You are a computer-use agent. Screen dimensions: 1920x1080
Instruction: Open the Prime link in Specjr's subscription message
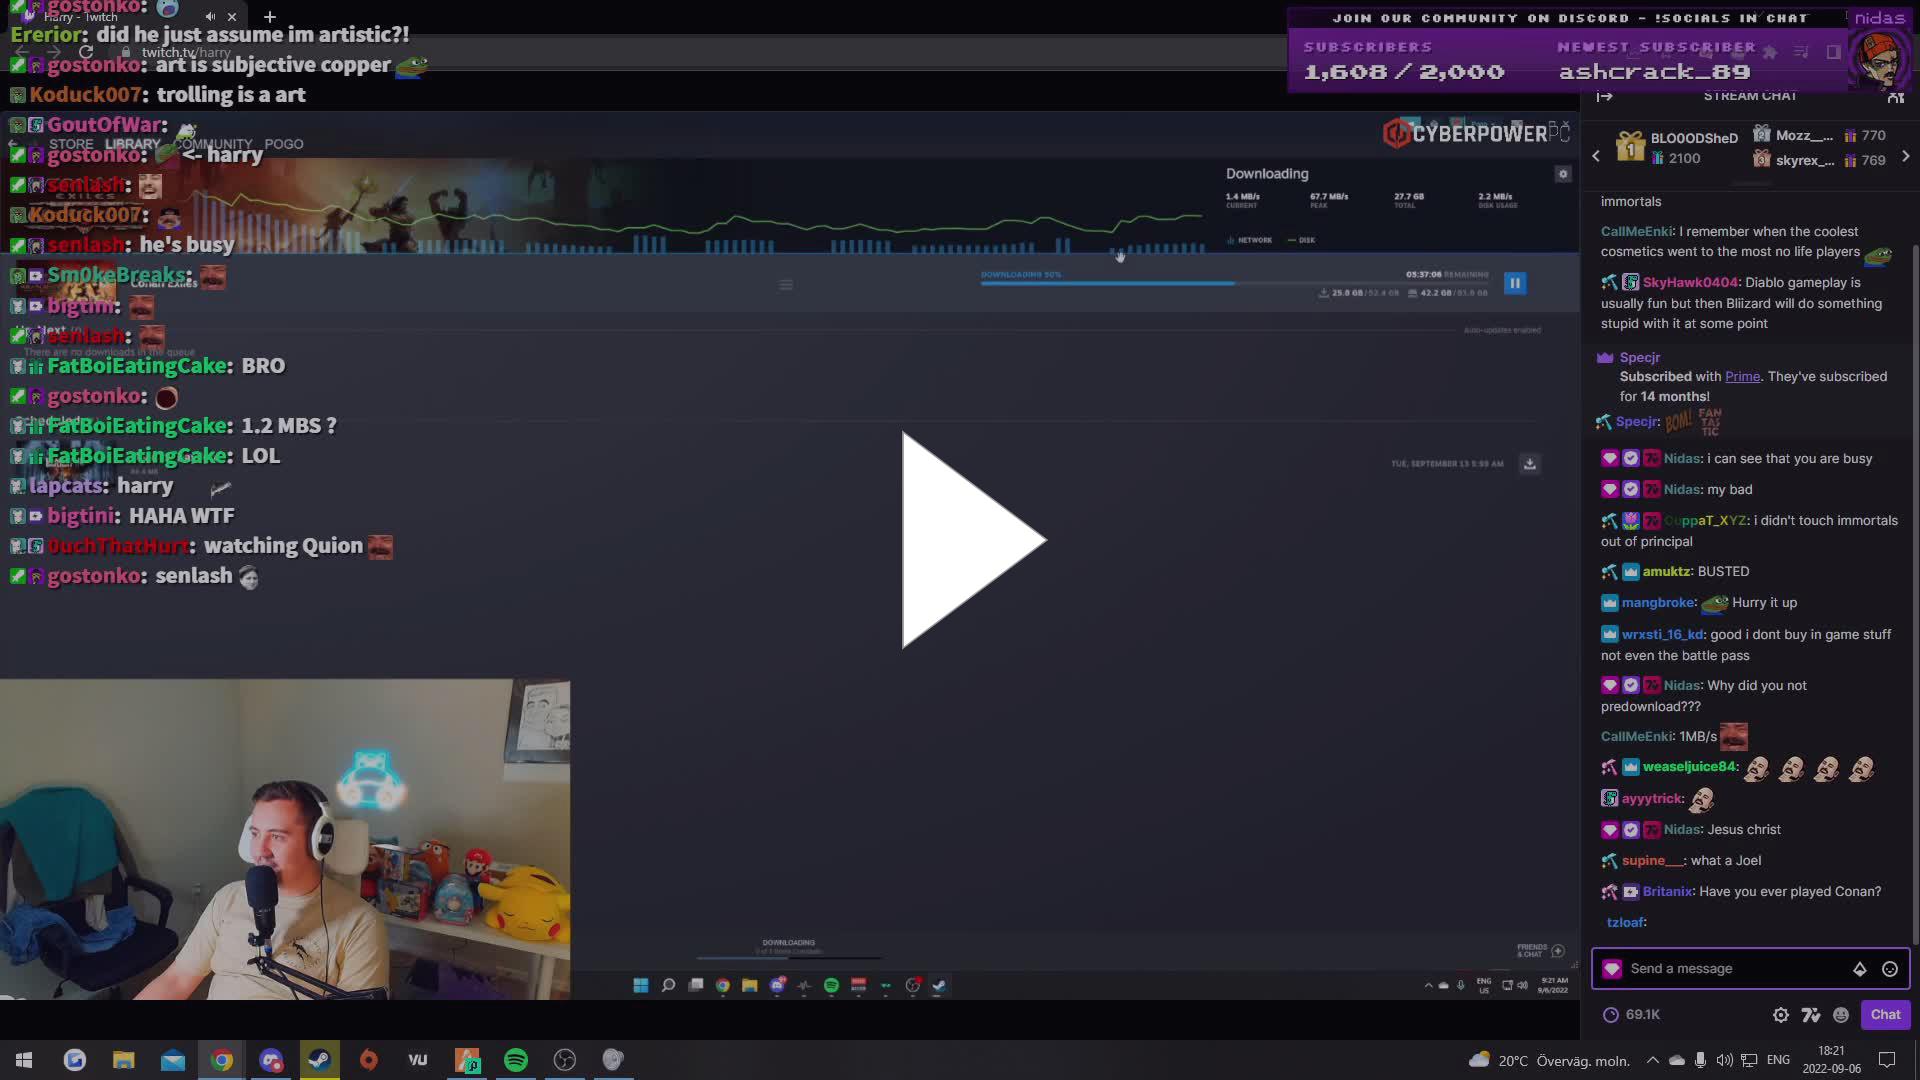pyautogui.click(x=1742, y=376)
